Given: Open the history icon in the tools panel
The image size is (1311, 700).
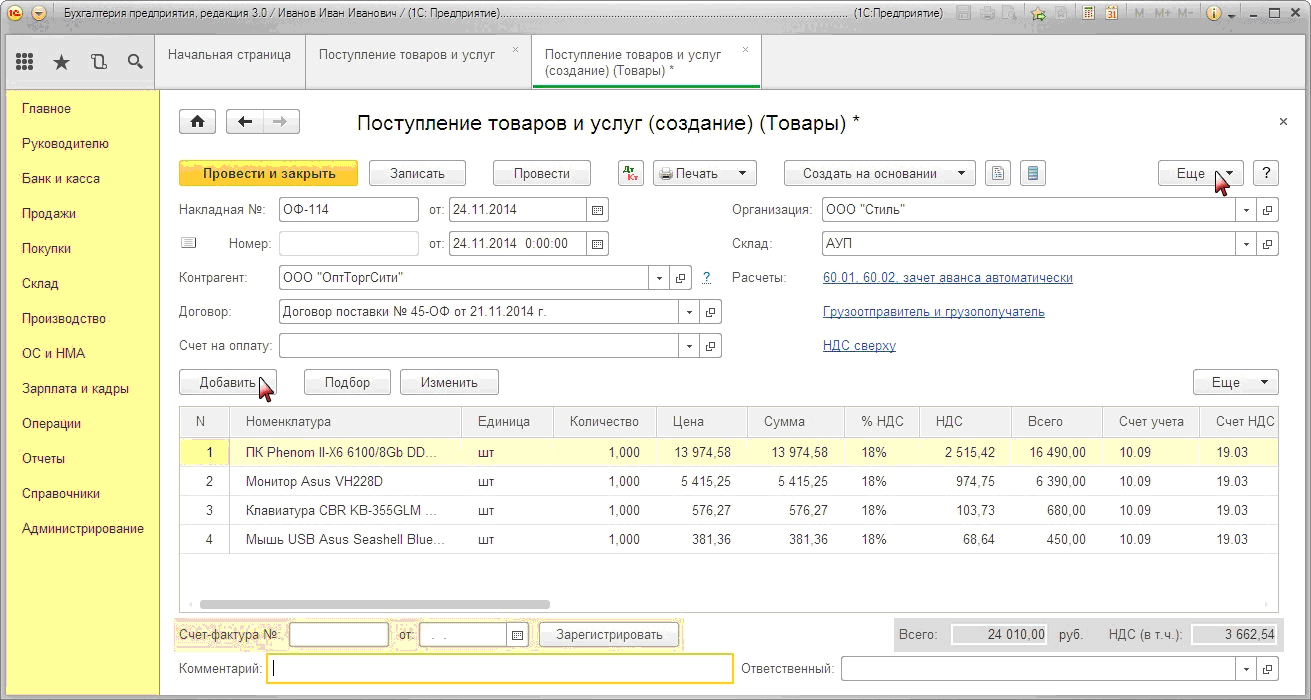Looking at the screenshot, I should [98, 62].
